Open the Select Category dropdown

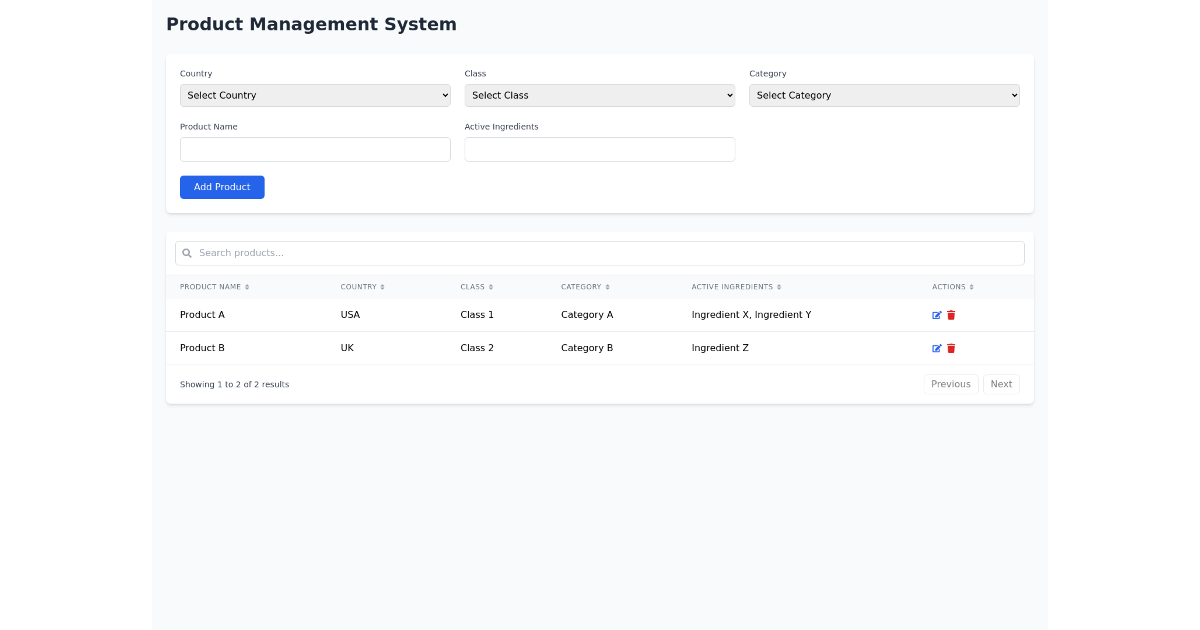[x=884, y=95]
